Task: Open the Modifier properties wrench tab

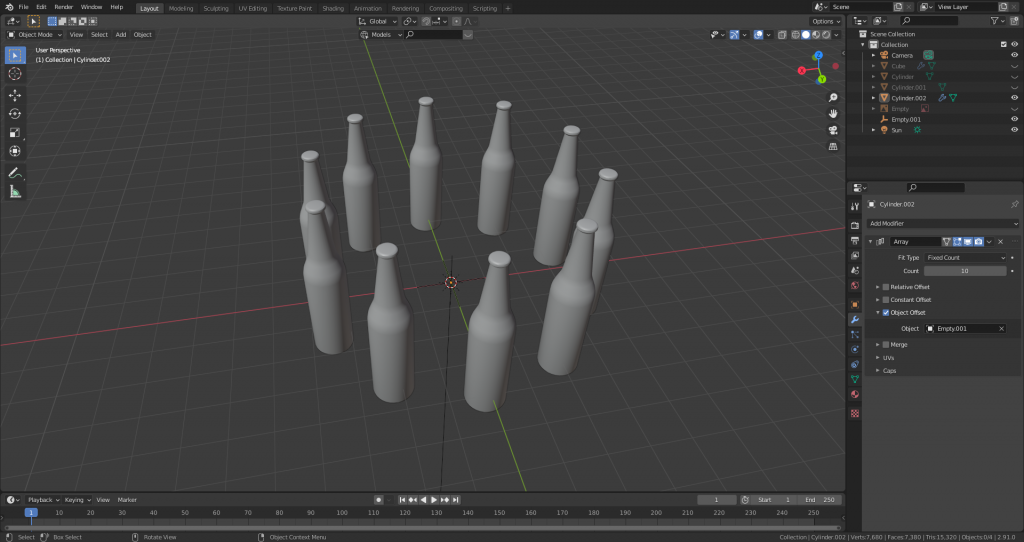Action: coord(855,319)
